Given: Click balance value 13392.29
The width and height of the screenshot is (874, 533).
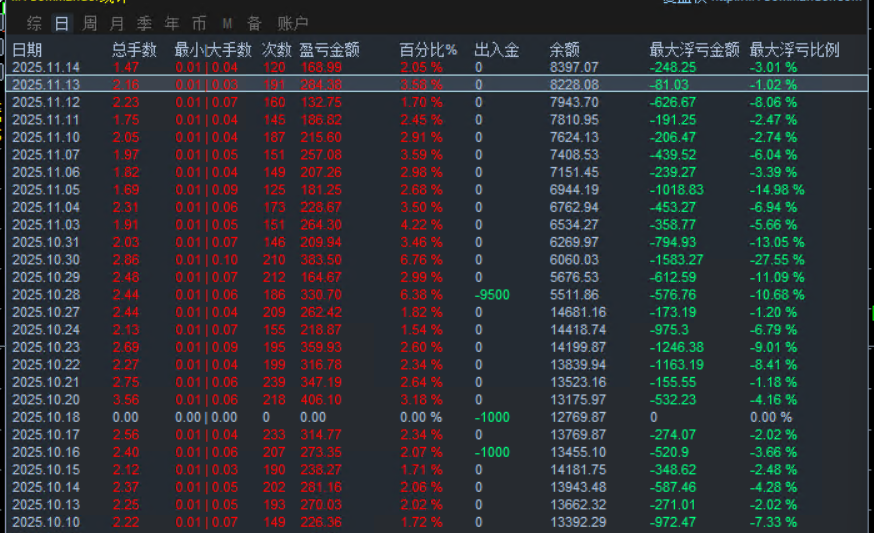Looking at the screenshot, I should [x=578, y=522].
